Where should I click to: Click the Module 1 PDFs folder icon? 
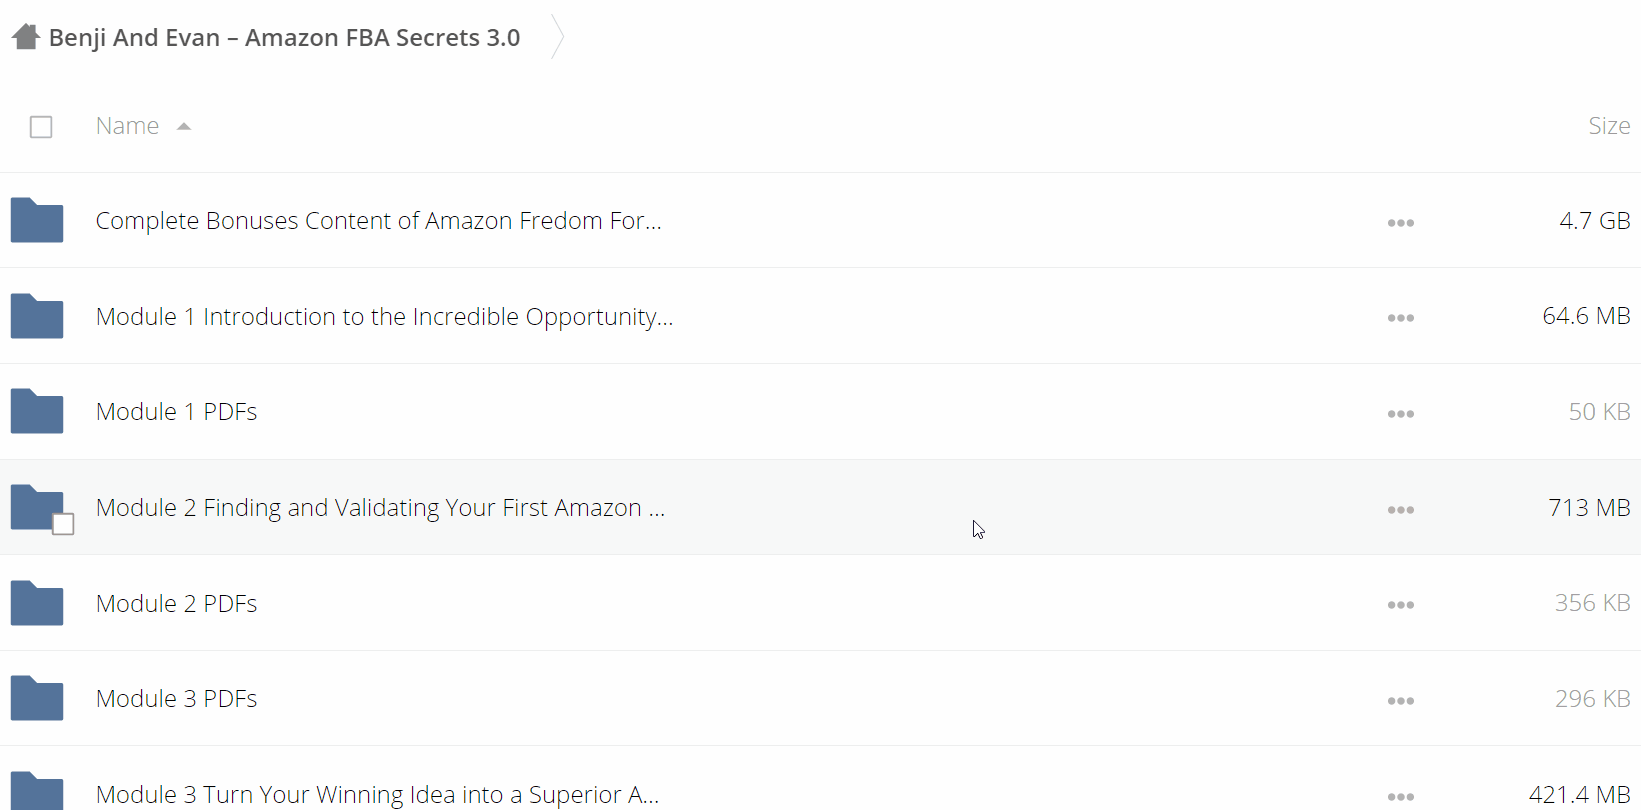(x=37, y=411)
